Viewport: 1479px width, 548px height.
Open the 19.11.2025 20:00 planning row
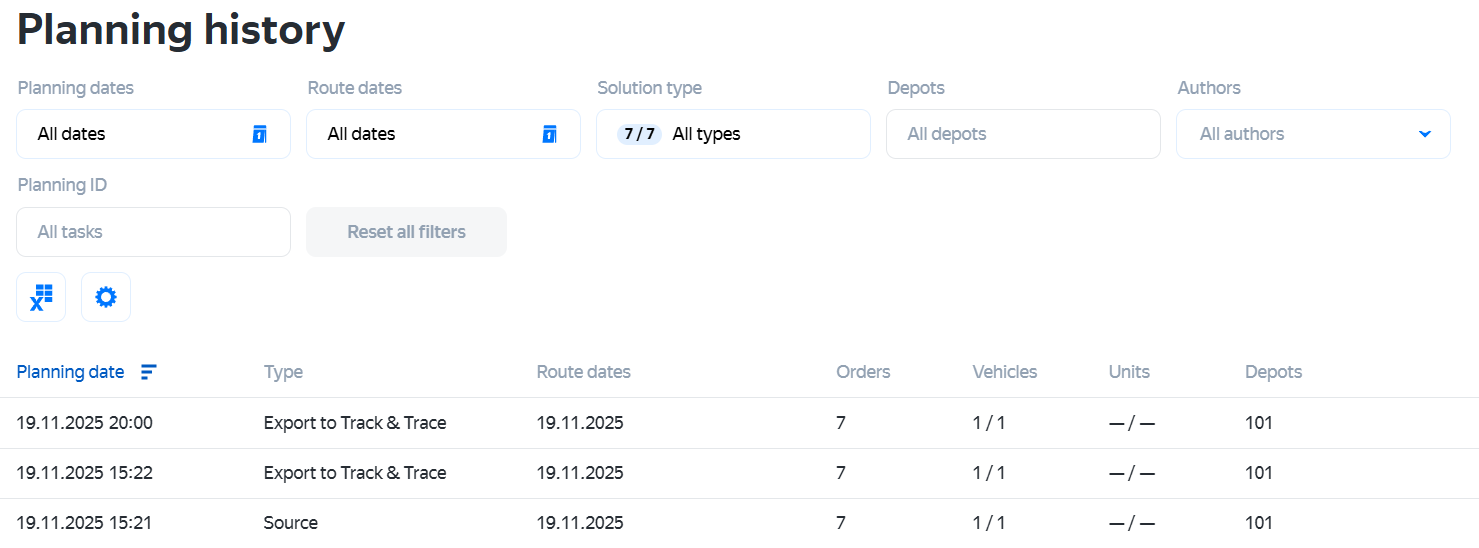84,423
